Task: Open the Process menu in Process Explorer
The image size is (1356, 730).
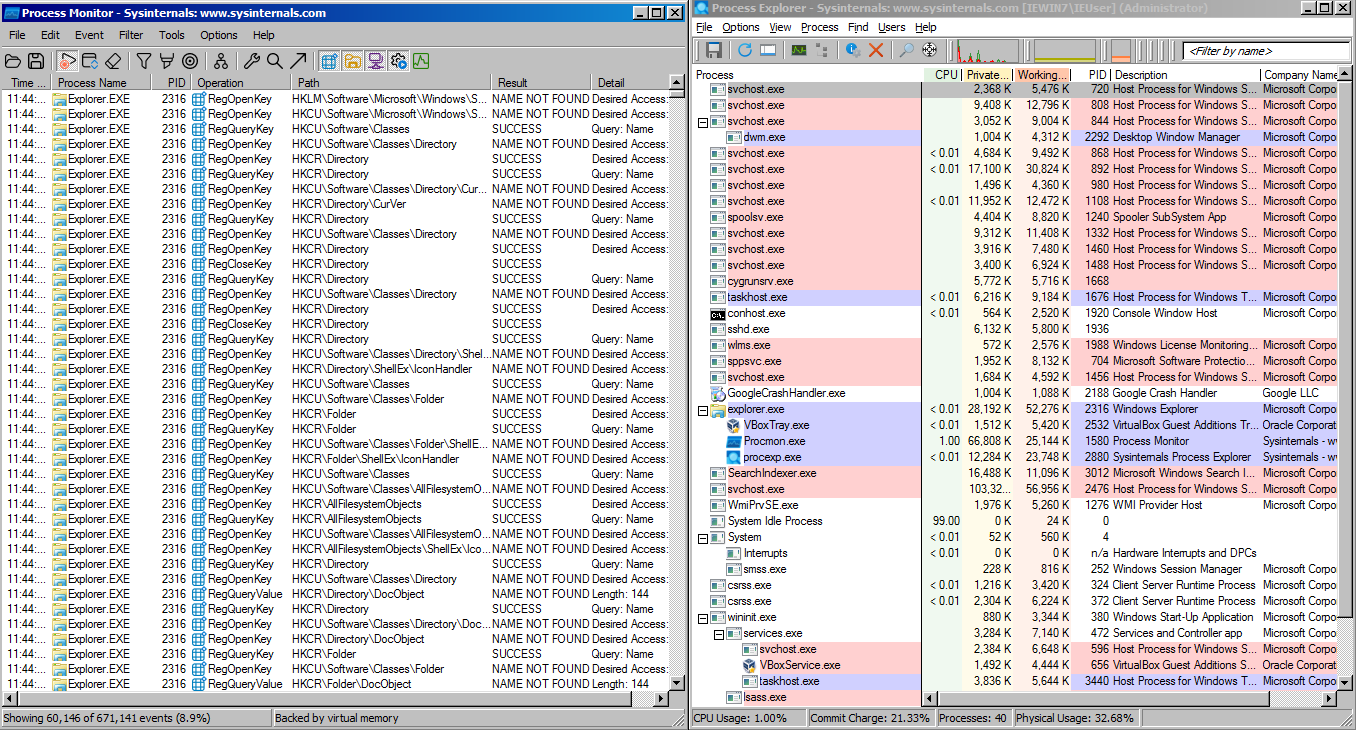Action: (x=820, y=27)
